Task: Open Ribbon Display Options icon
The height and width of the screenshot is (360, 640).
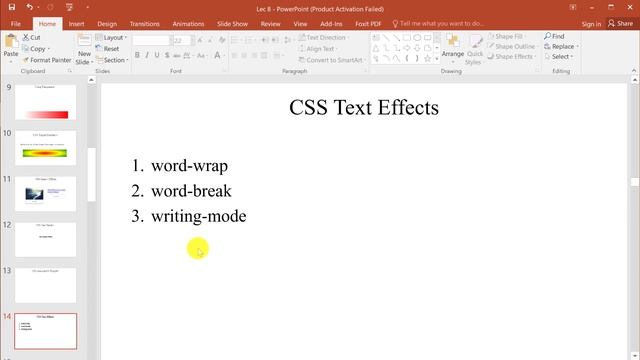Action: click(573, 7)
